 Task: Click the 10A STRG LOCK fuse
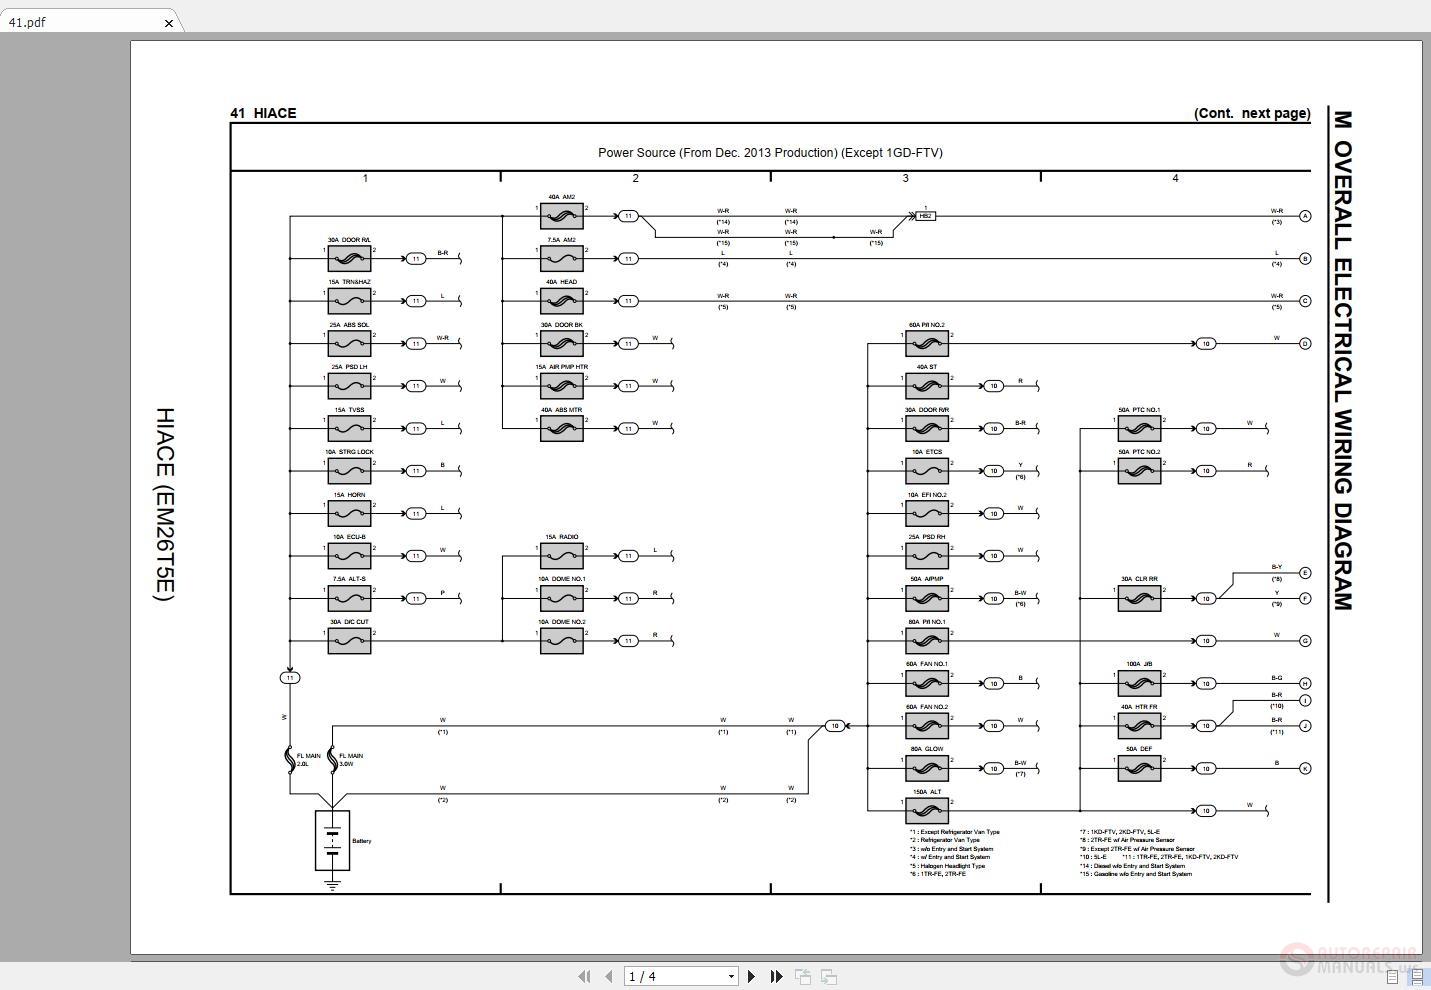(349, 471)
